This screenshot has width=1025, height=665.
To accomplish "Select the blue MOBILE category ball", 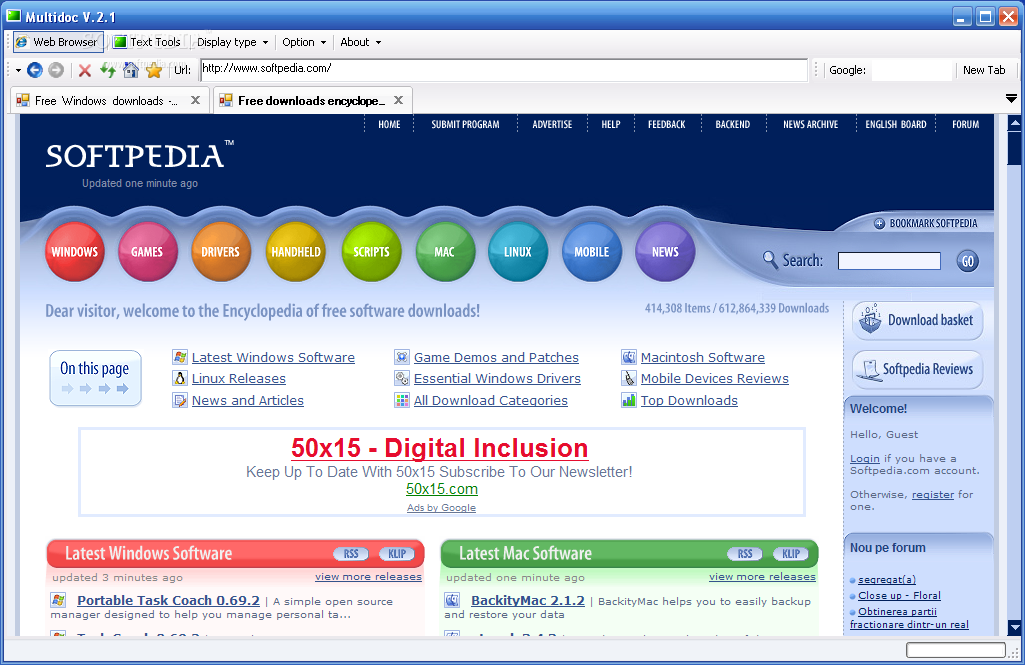I will (x=592, y=252).
